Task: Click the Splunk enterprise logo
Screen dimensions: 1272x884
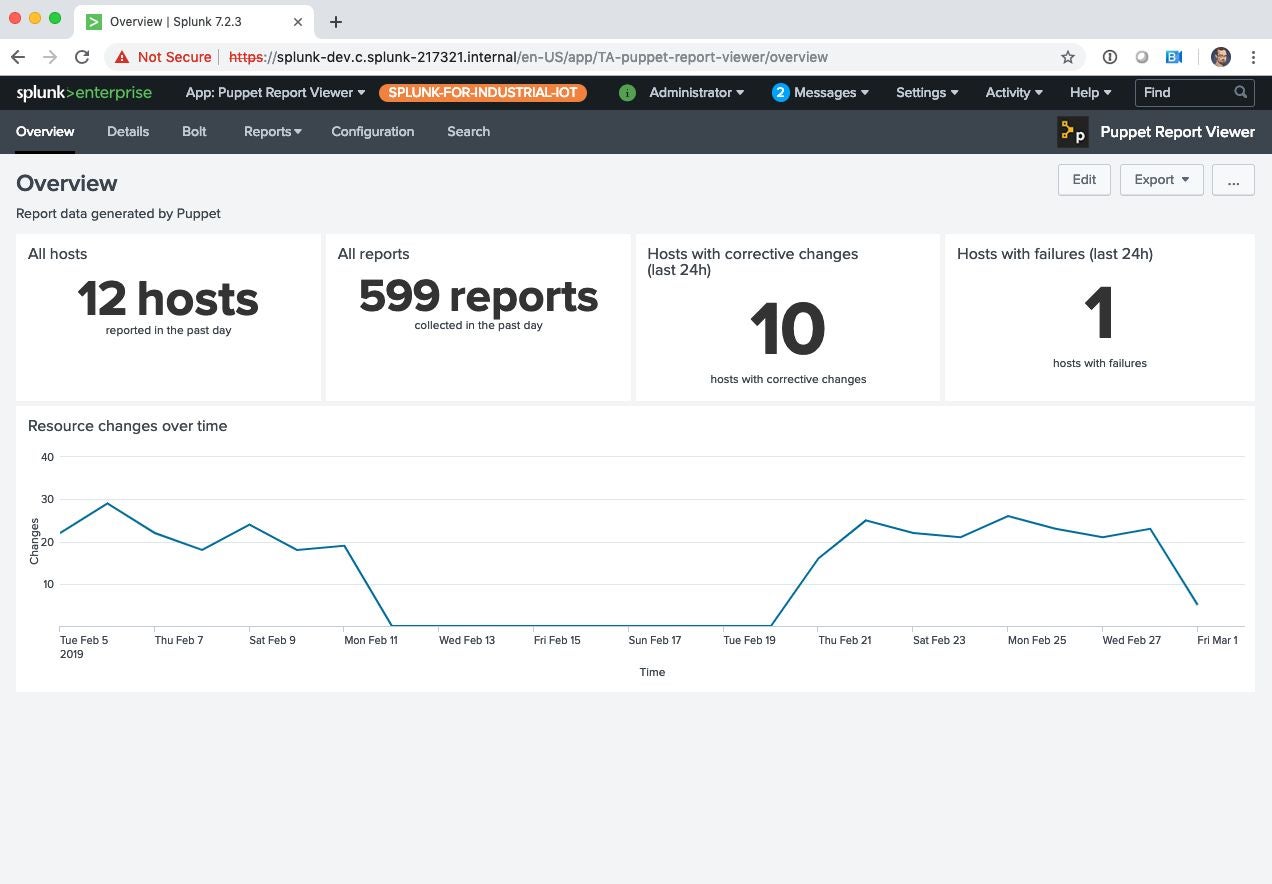Action: 84,92
